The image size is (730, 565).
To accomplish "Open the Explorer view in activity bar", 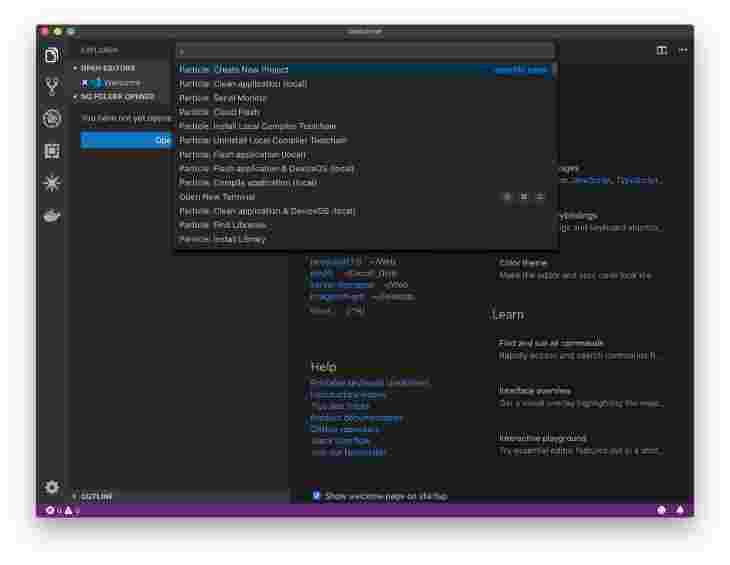I will click(x=52, y=55).
